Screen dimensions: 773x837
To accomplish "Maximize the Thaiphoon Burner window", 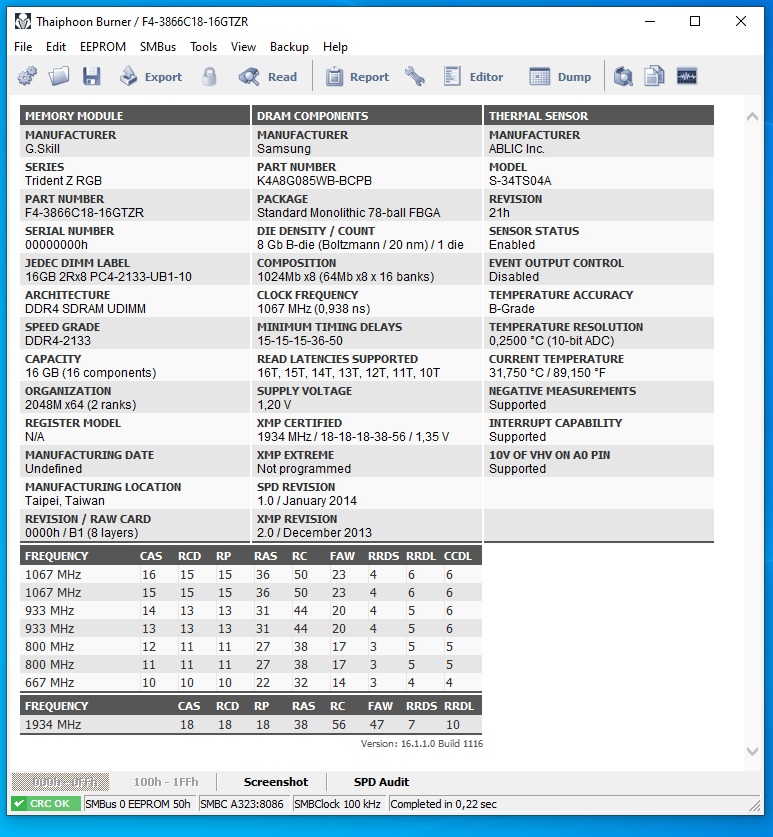I will (x=695, y=21).
